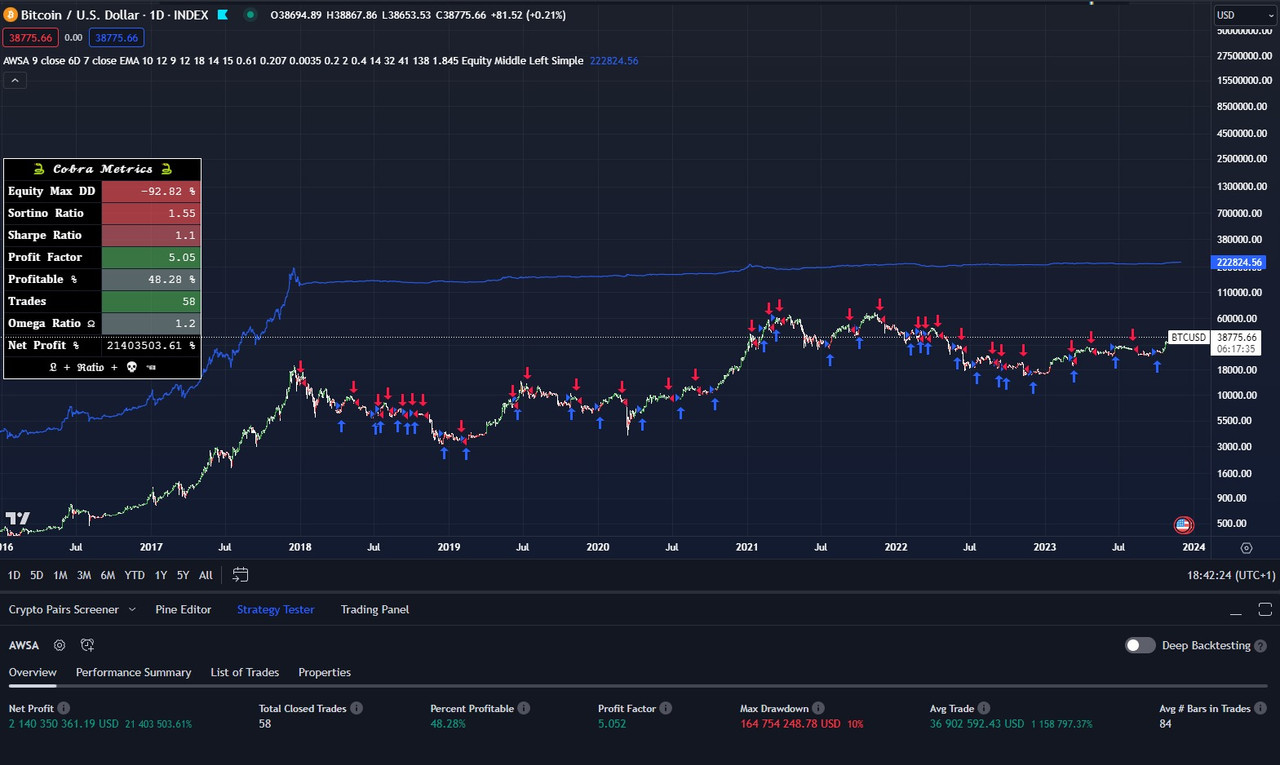The height and width of the screenshot is (765, 1280).
Task: Open the go-to-date calendar icon
Action: coord(240,575)
